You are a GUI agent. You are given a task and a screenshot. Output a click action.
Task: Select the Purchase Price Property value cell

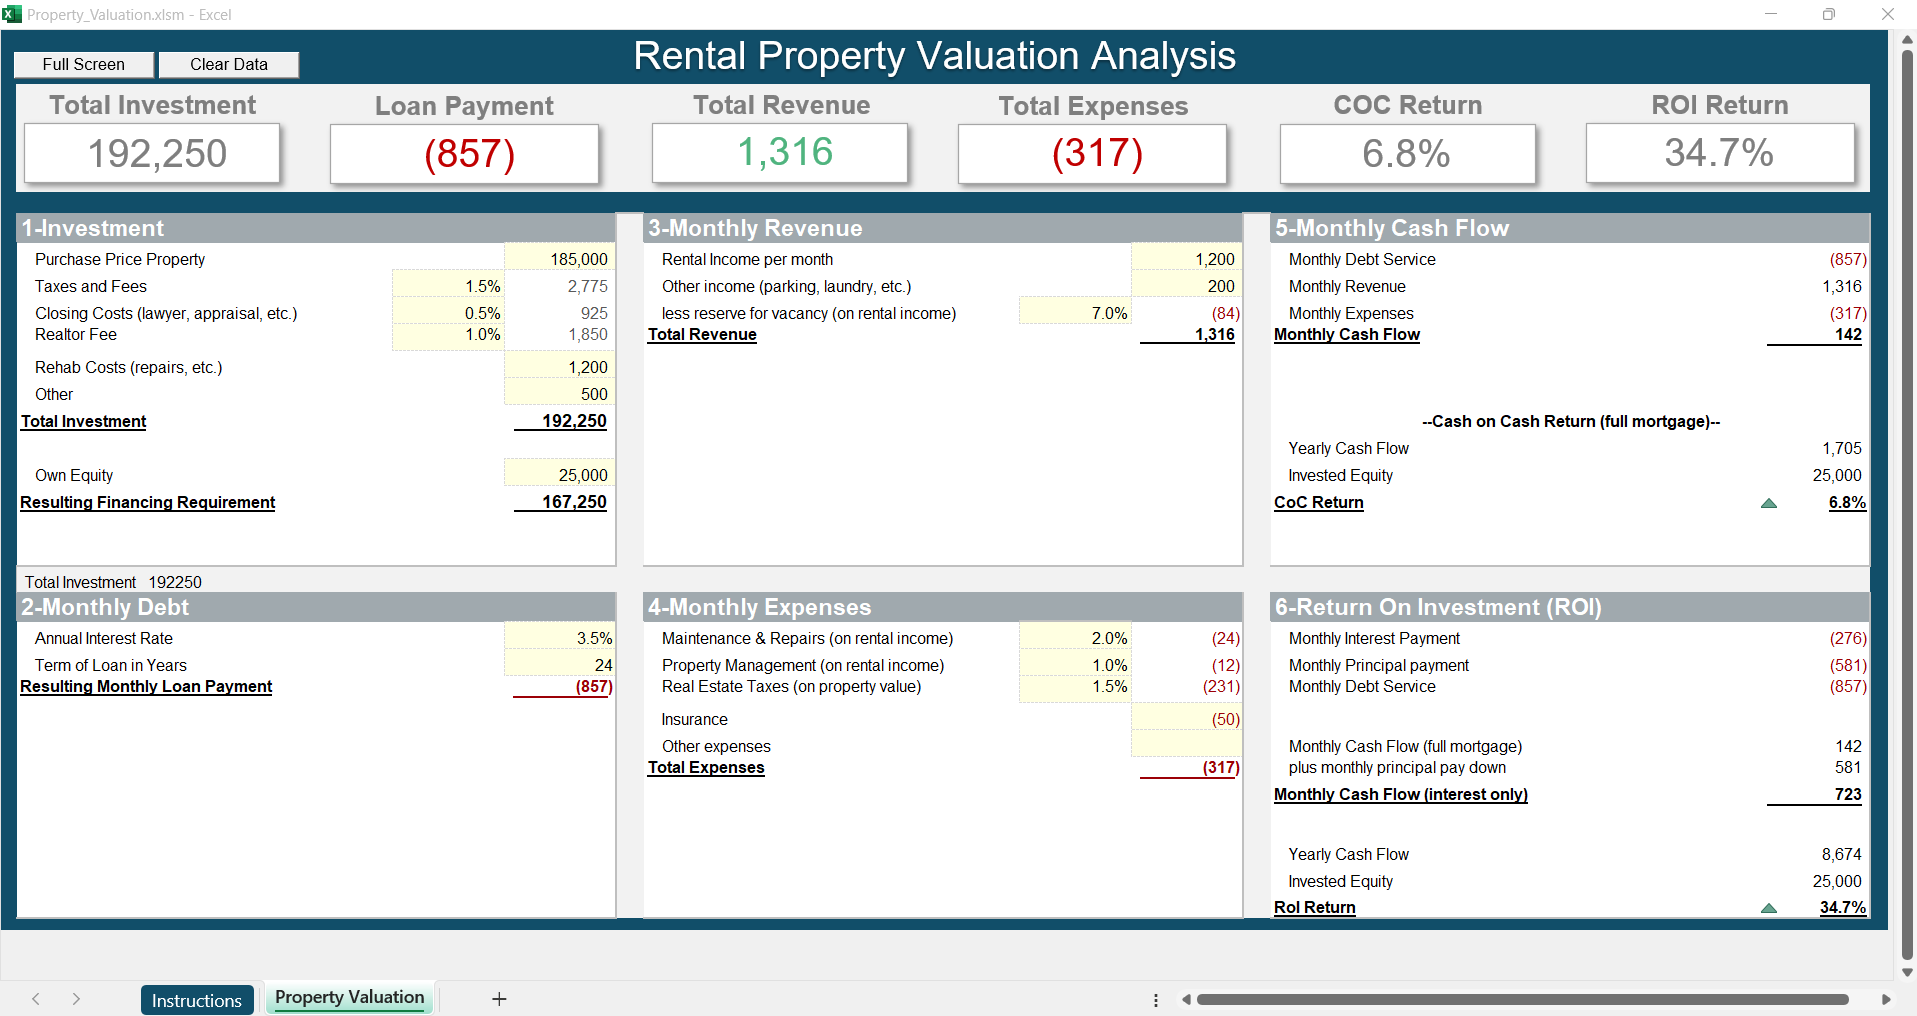559,259
